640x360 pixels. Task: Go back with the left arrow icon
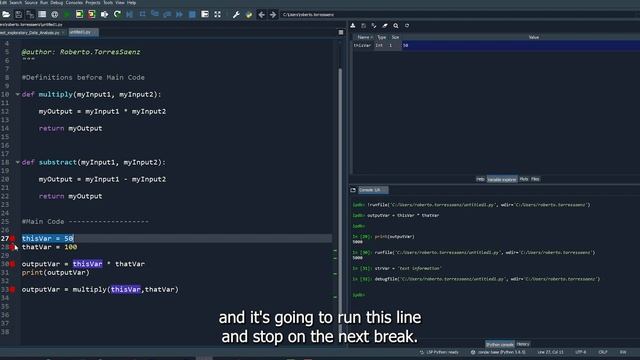(x=261, y=15)
